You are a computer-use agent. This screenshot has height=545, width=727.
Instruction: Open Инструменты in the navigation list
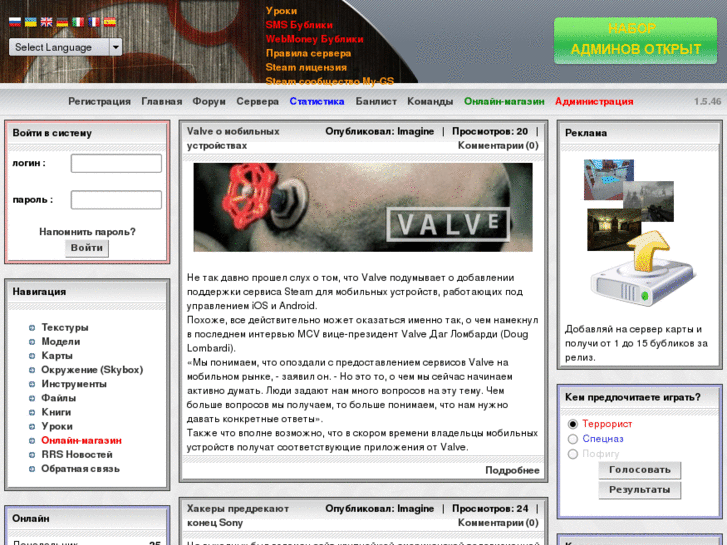74,384
